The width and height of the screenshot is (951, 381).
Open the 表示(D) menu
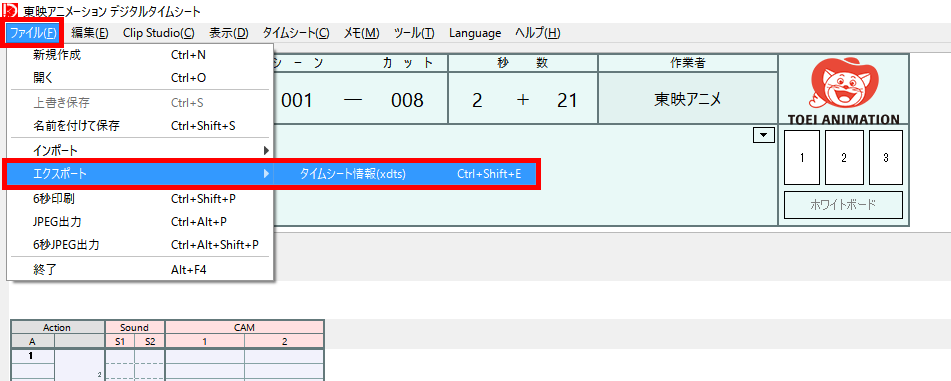tap(229, 33)
